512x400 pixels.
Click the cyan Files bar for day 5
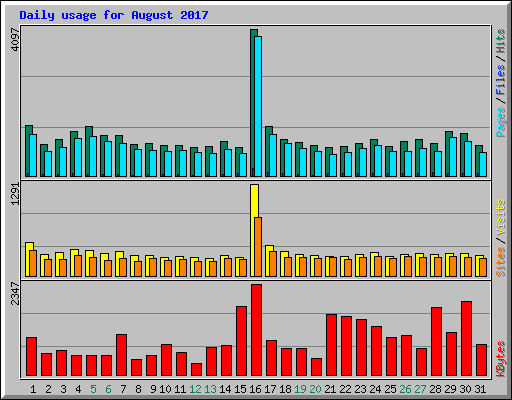click(93, 156)
